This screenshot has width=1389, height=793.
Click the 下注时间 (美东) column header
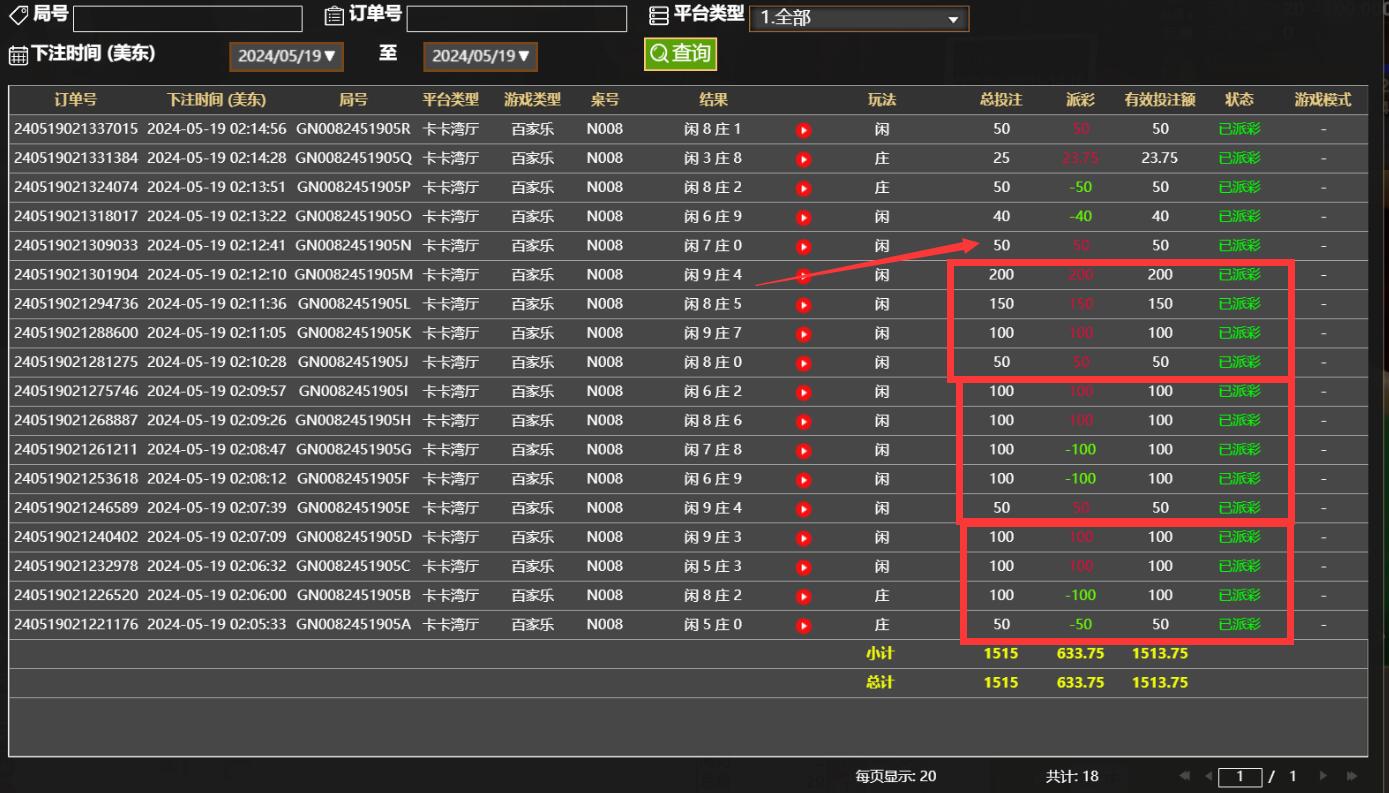coord(216,100)
